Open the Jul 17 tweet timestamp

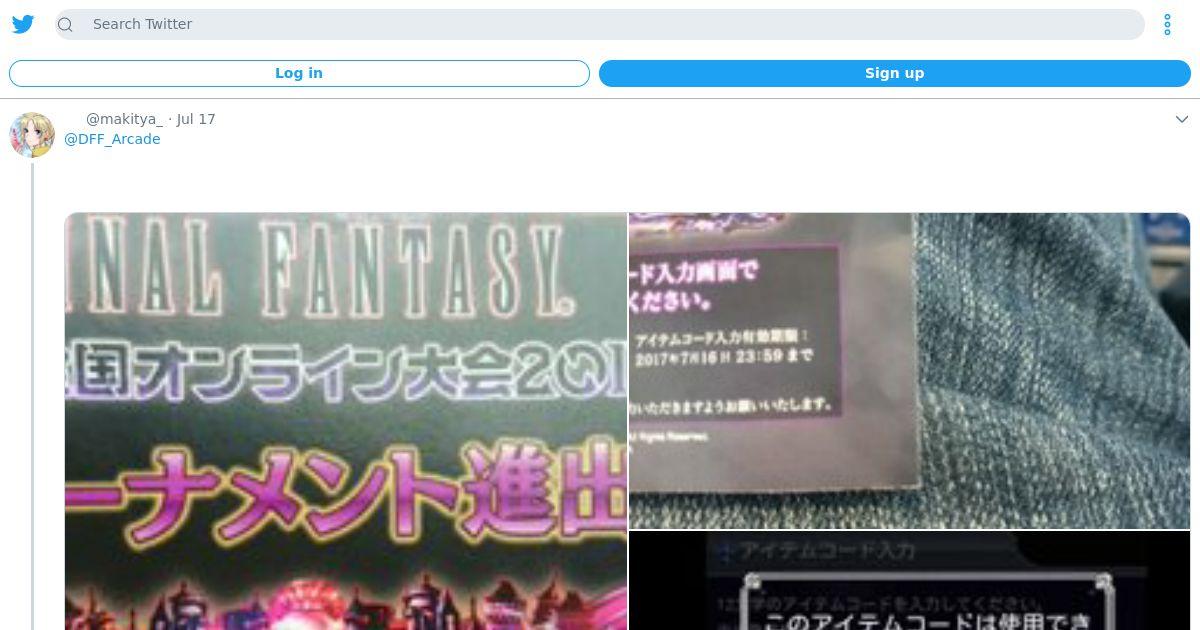coord(196,119)
